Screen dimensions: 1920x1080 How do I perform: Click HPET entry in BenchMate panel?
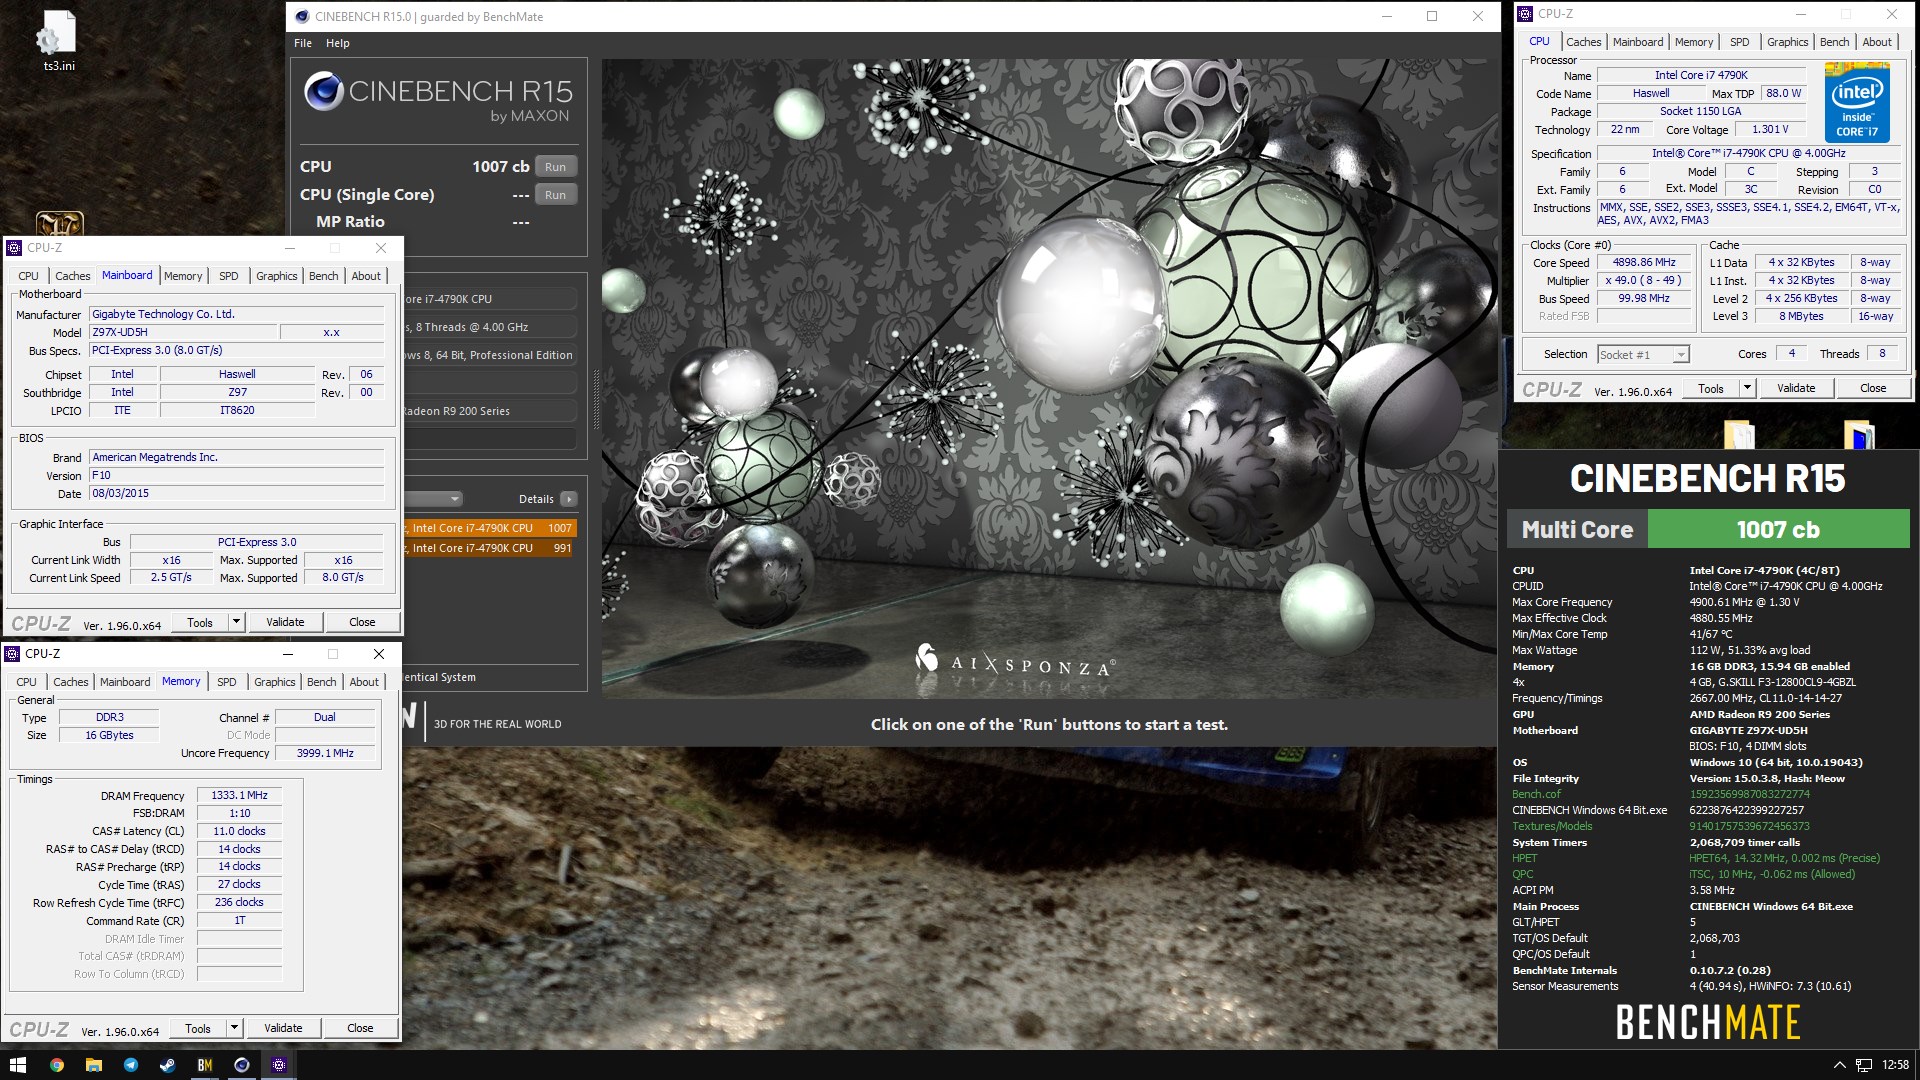1525,858
